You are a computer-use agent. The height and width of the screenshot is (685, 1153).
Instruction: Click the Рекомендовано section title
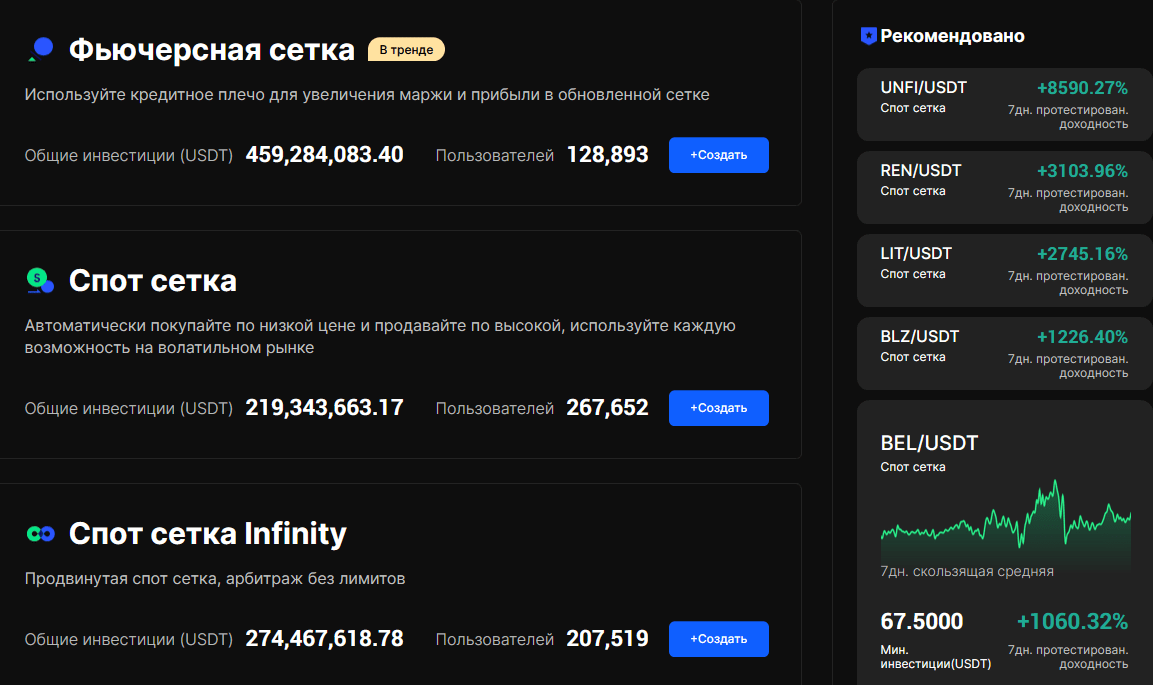[952, 36]
